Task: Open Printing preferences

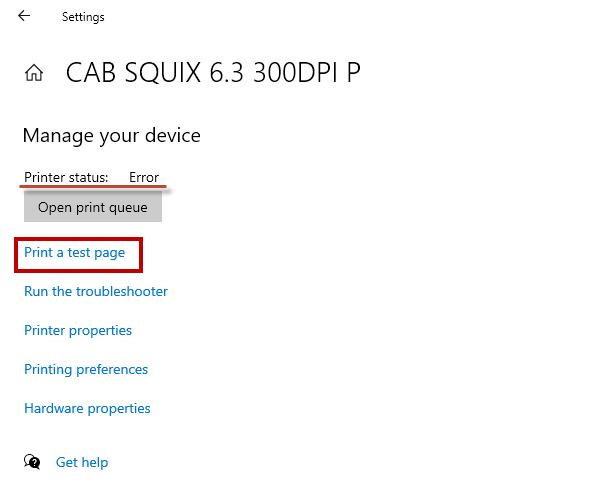Action: point(86,370)
